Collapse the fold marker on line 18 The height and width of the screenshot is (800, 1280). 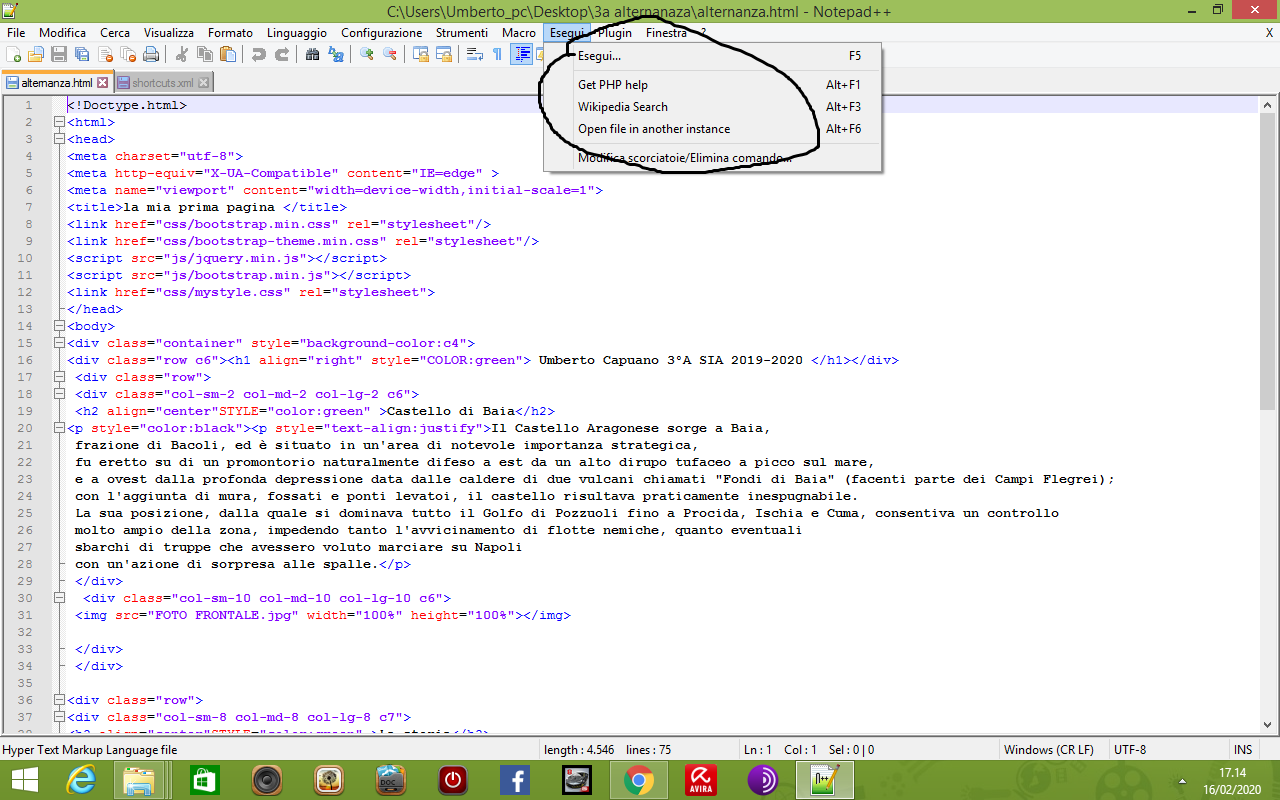tap(59, 394)
